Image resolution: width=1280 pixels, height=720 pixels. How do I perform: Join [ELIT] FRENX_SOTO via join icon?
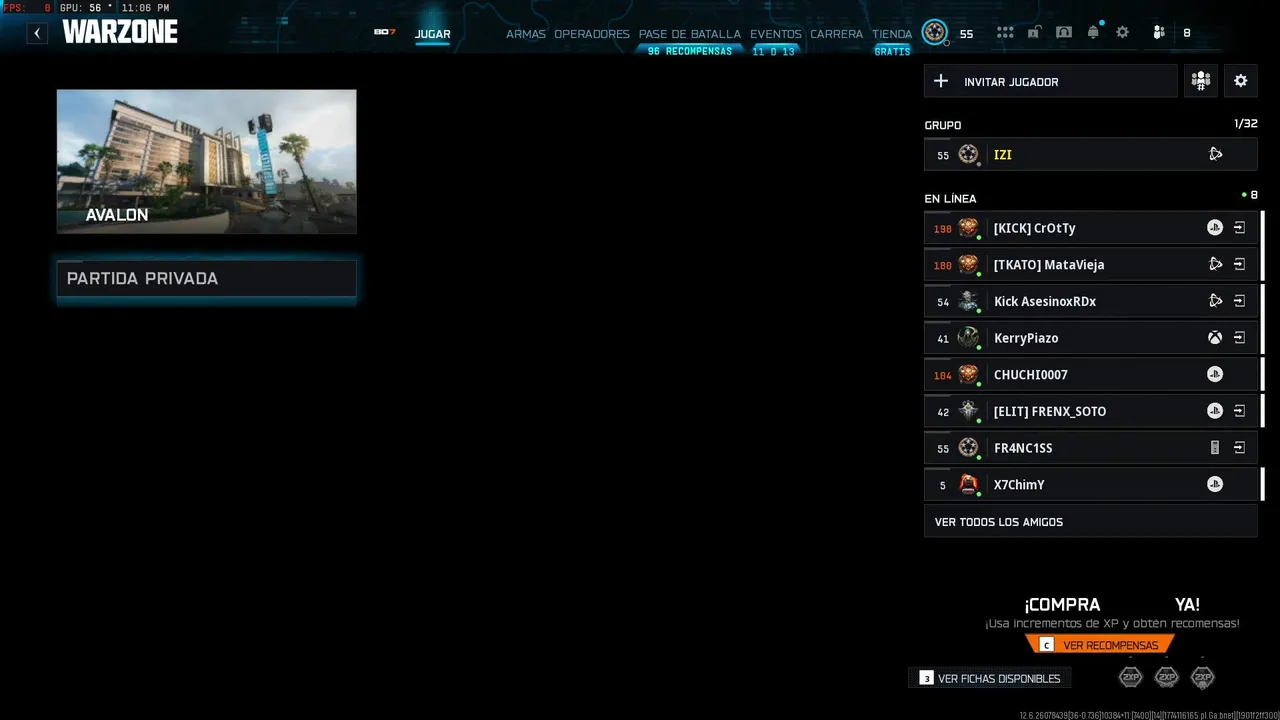click(x=1239, y=411)
